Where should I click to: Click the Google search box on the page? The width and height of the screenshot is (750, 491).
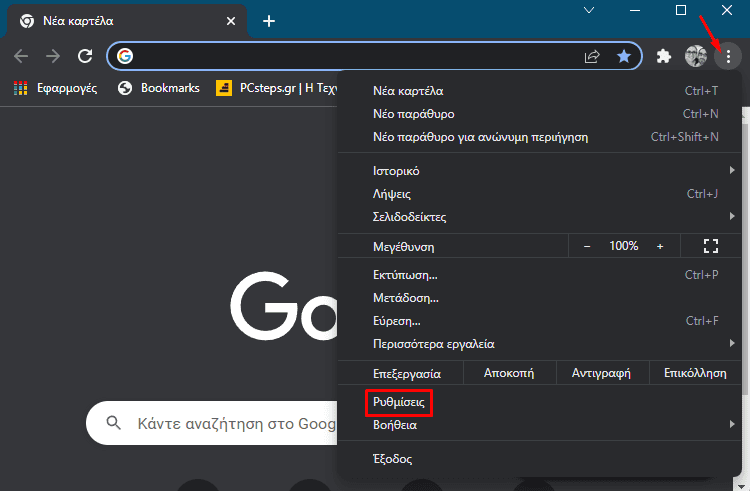pyautogui.click(x=211, y=423)
